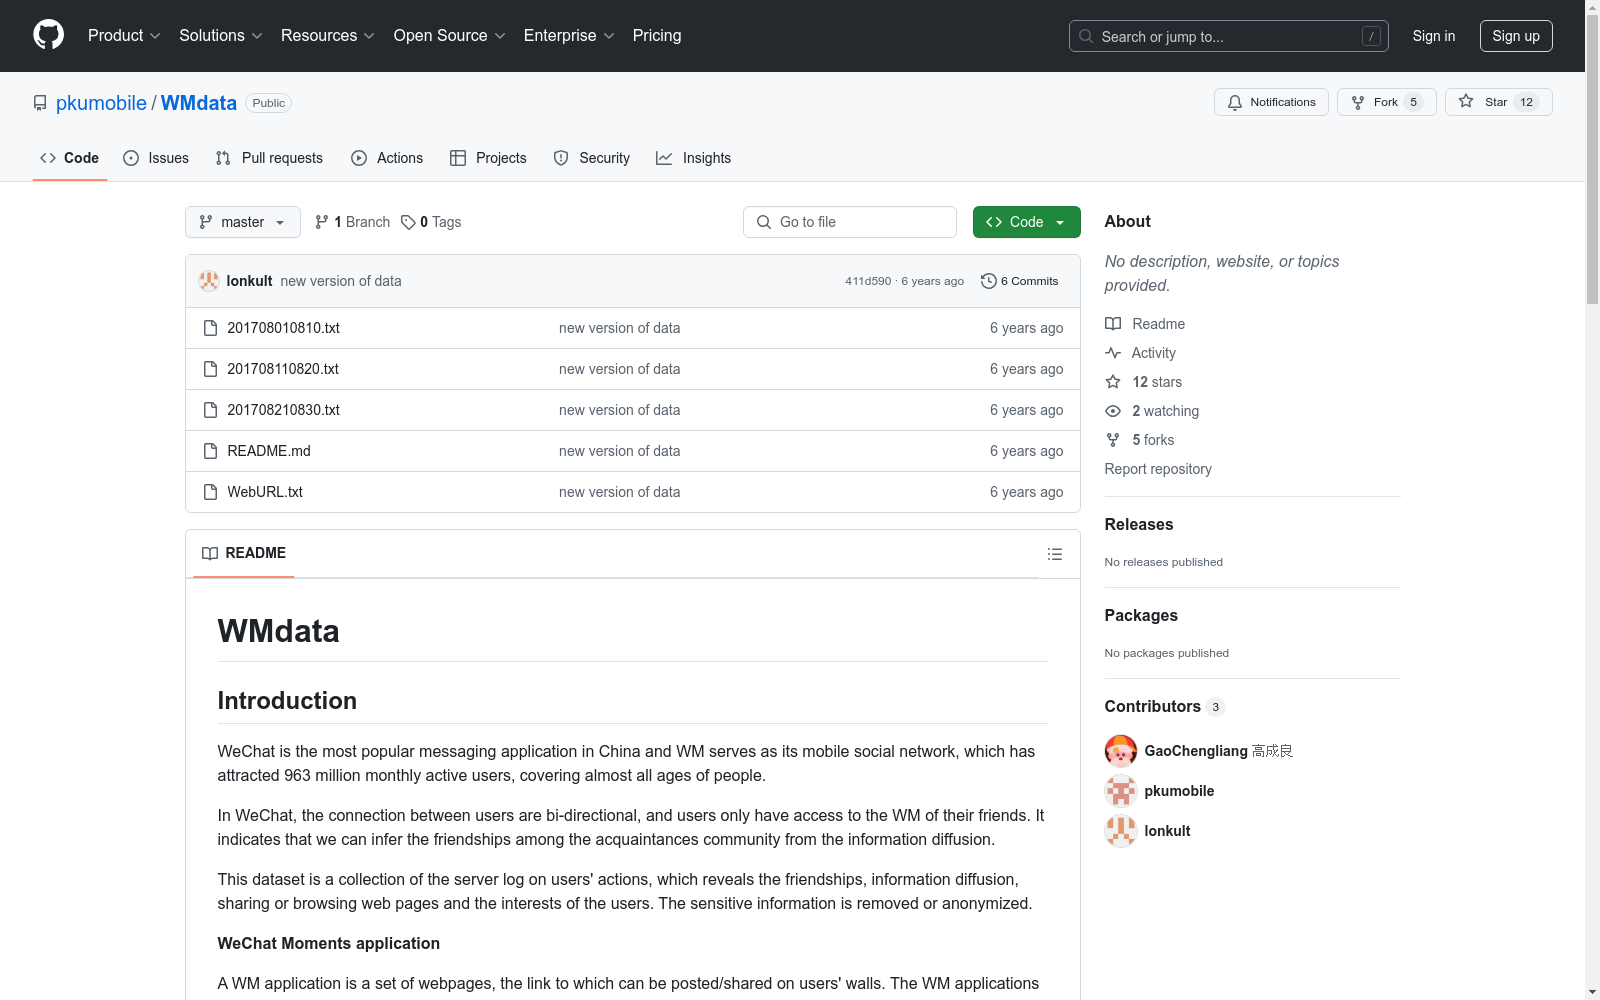The height and width of the screenshot is (1000, 1600).
Task: Click the GitHub logo icon
Action: click(48, 35)
